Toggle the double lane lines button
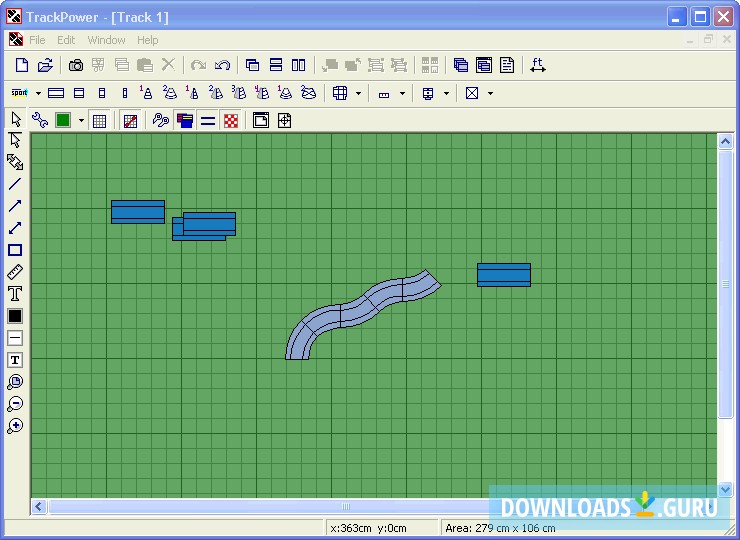 (x=208, y=121)
